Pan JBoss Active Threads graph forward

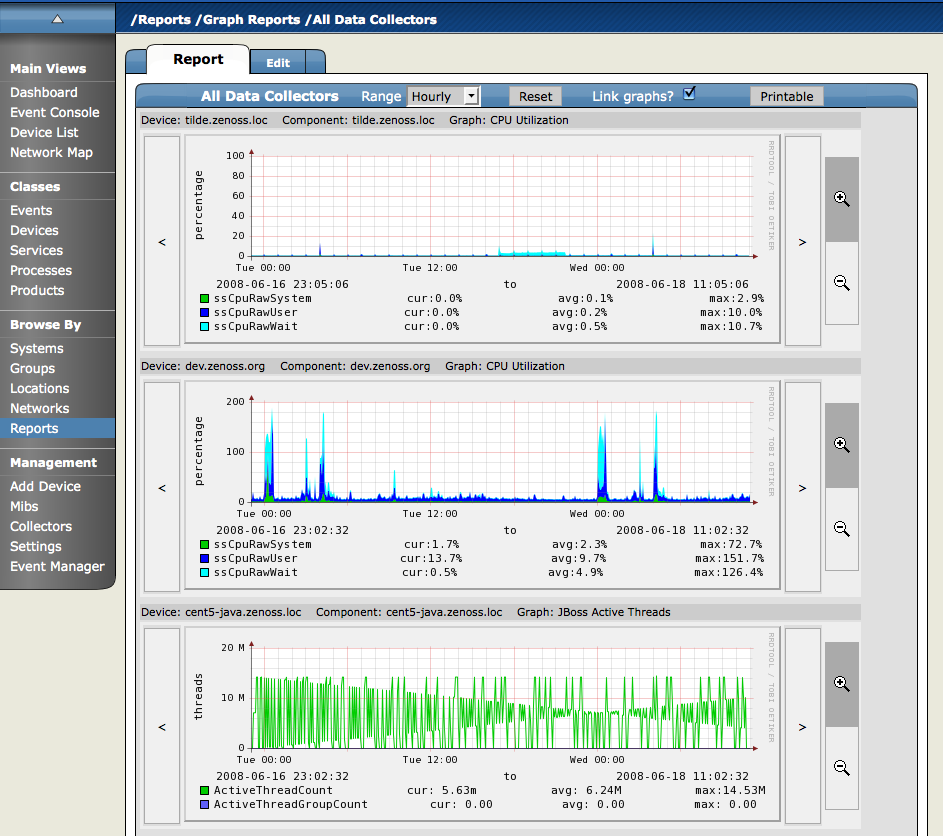[802, 727]
